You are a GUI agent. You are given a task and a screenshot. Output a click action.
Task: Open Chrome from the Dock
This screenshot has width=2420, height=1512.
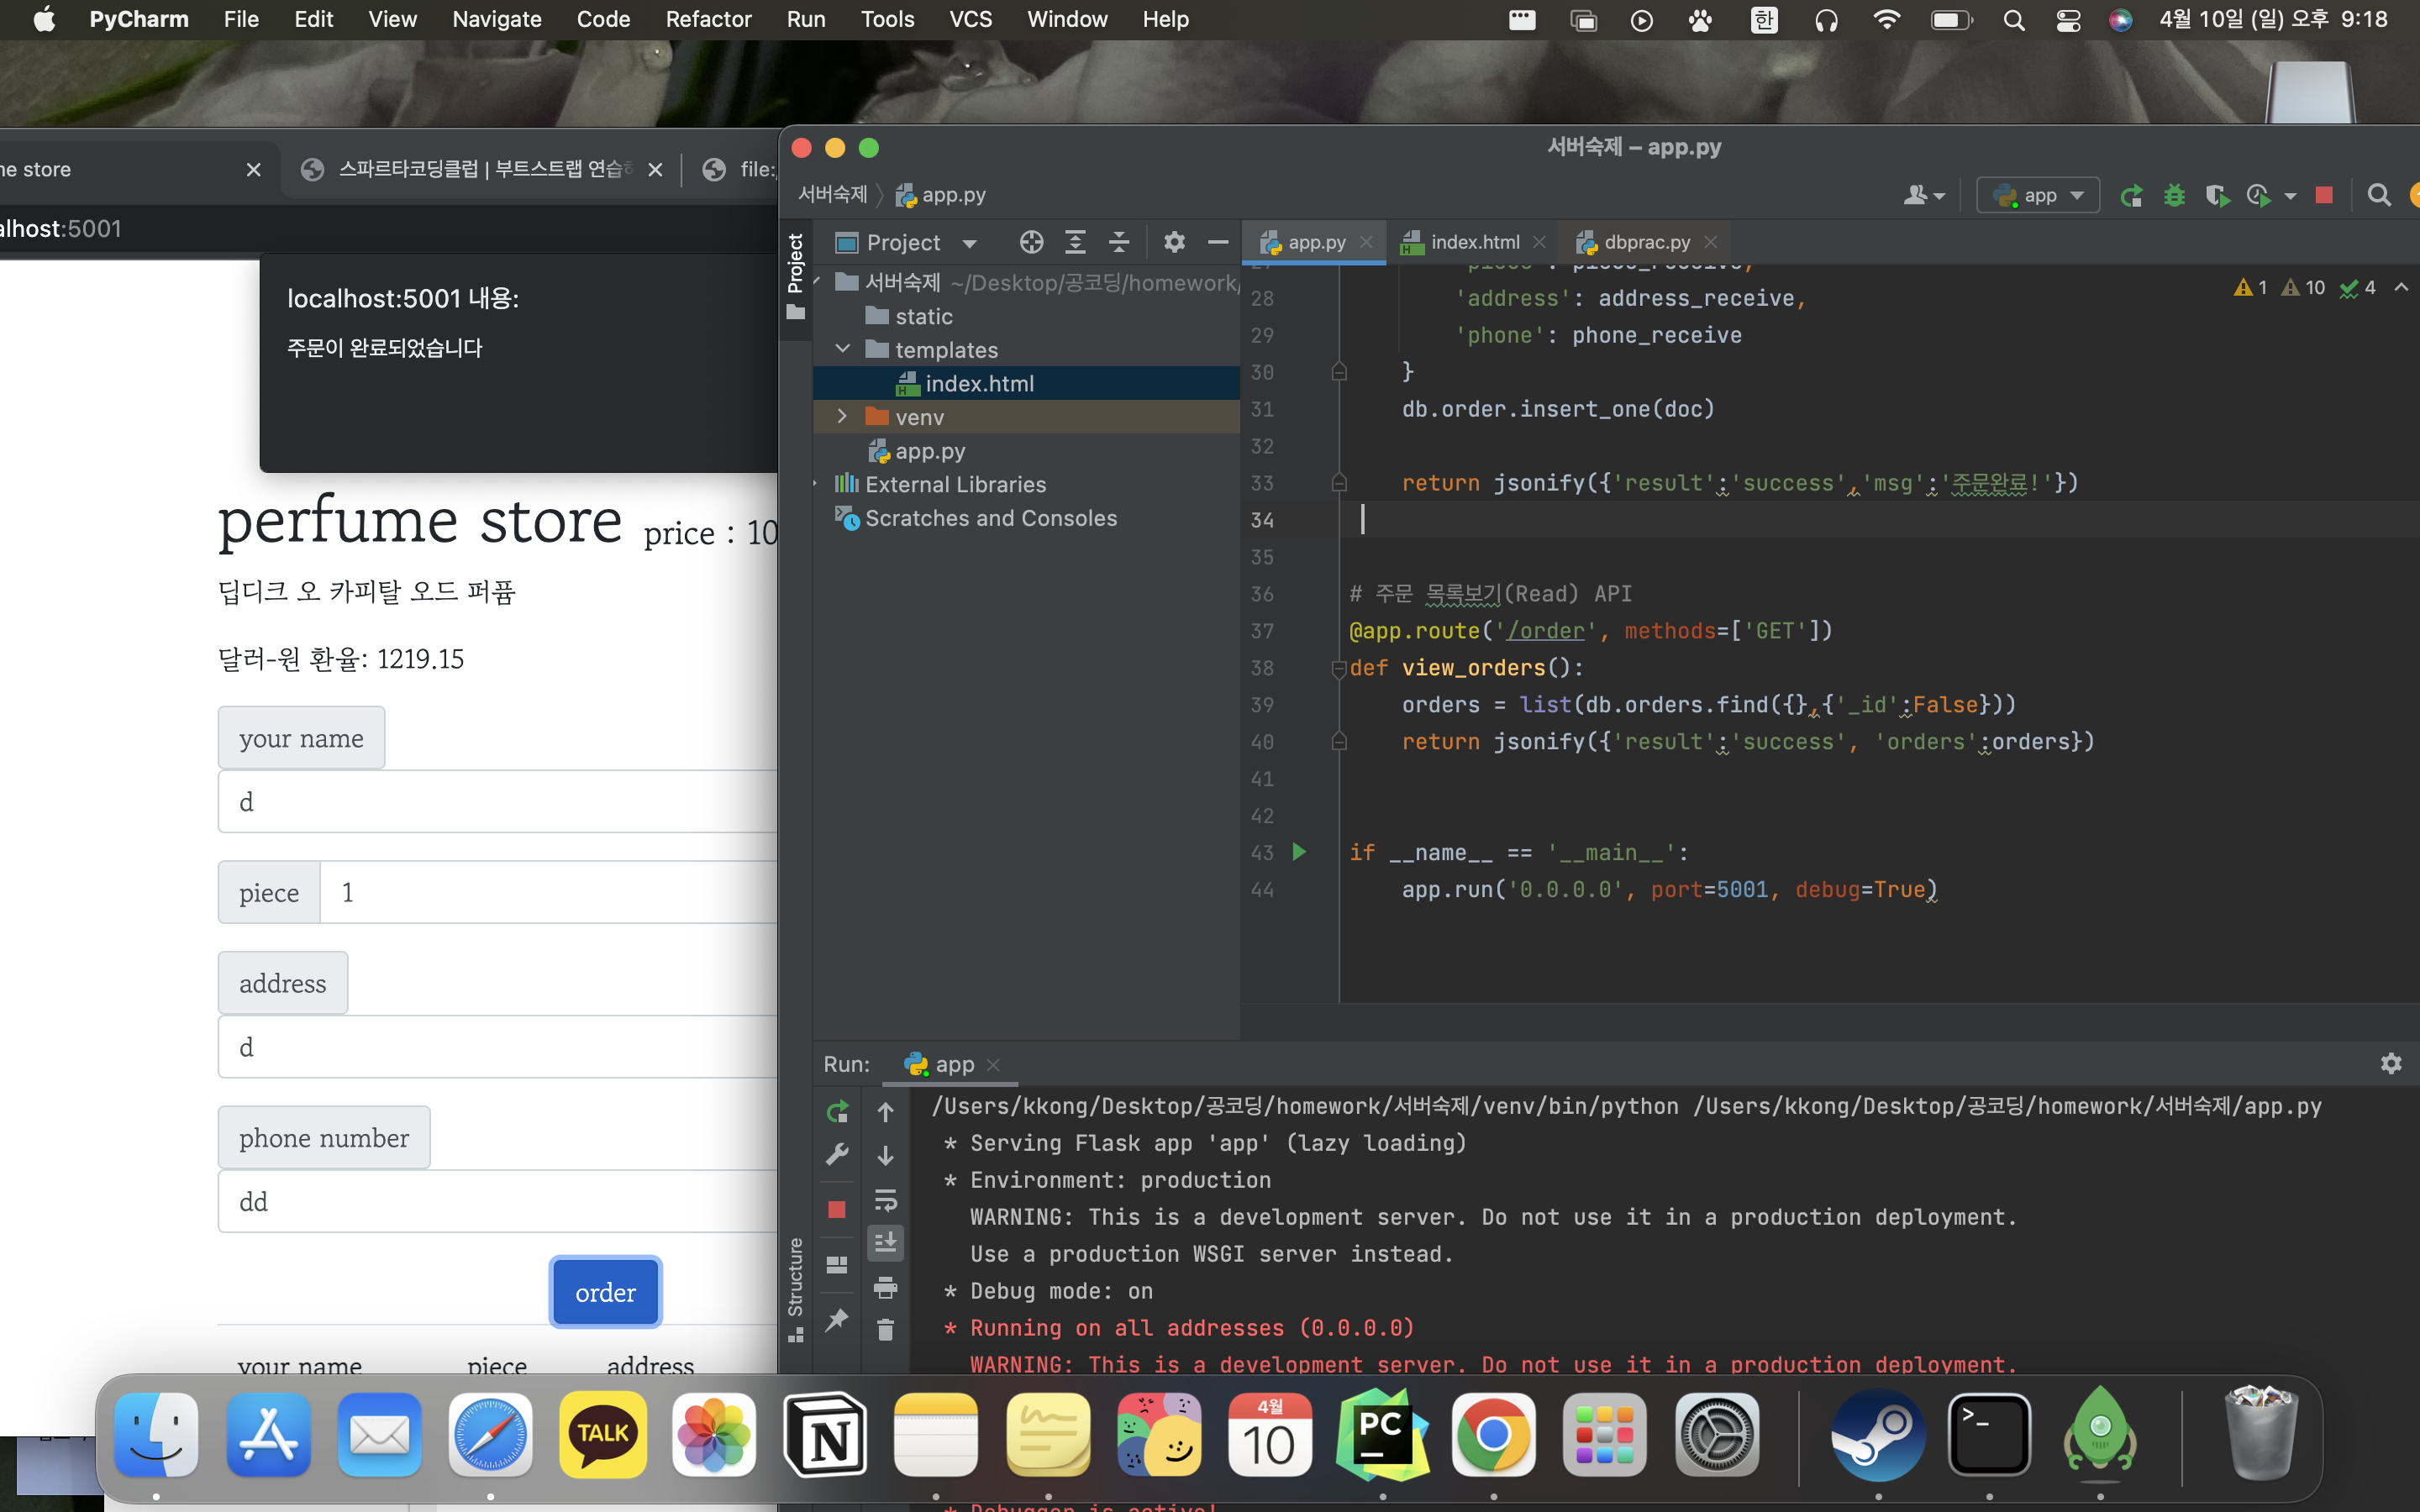click(1492, 1435)
